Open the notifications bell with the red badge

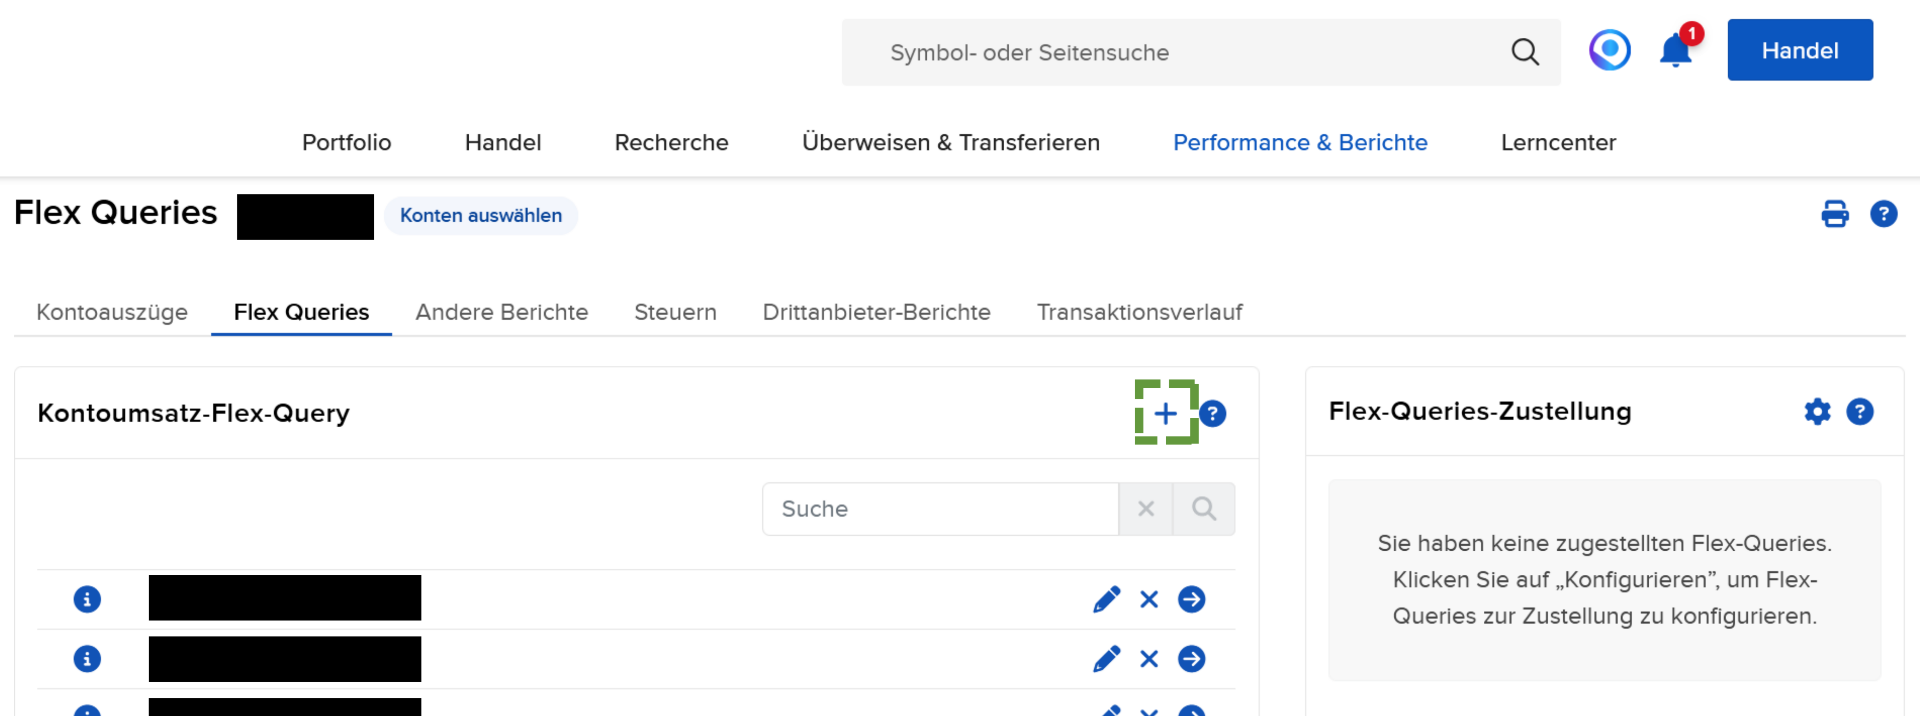pyautogui.click(x=1677, y=50)
